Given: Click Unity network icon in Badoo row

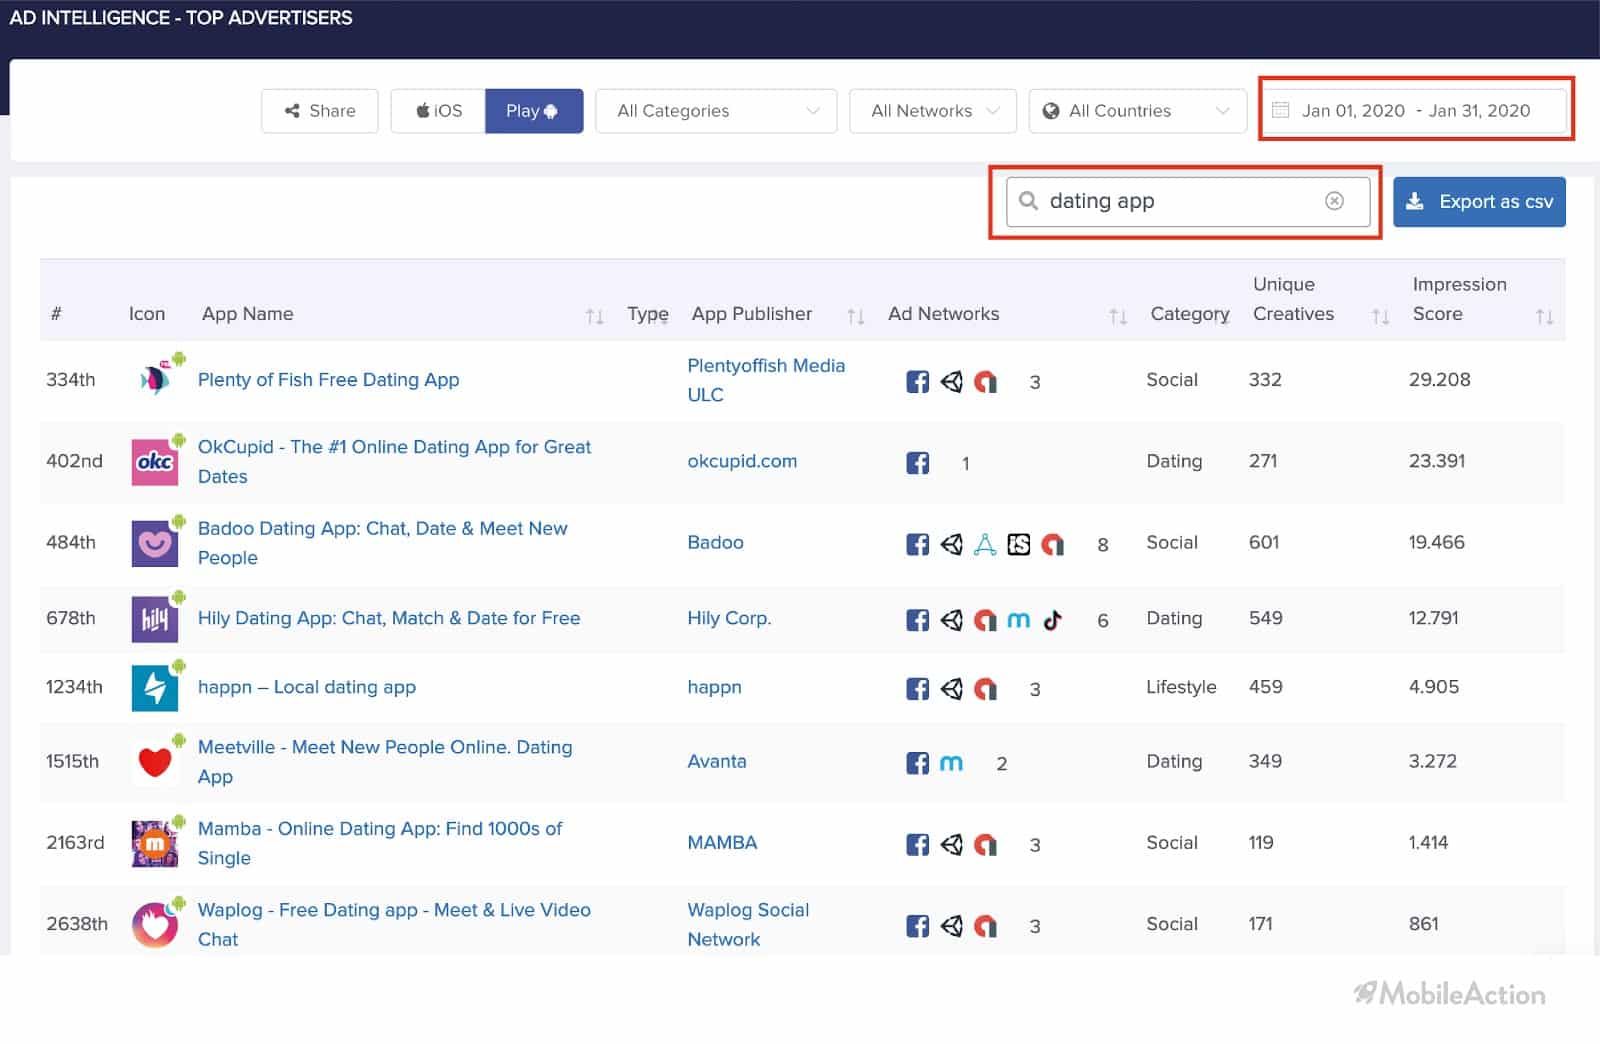Looking at the screenshot, I should coord(951,544).
